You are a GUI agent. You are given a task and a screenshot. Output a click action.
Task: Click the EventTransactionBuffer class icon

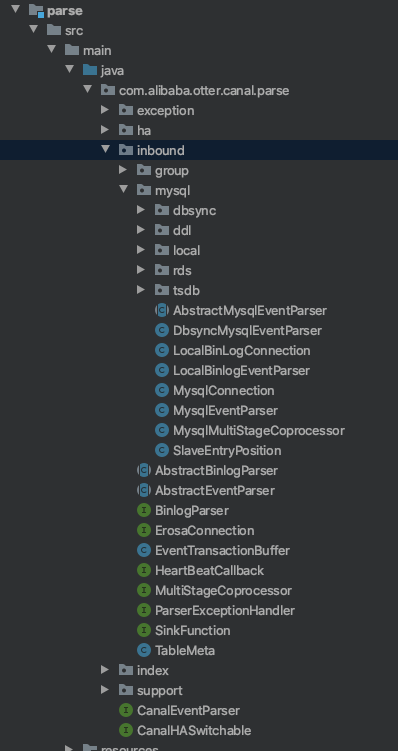[x=144, y=550]
